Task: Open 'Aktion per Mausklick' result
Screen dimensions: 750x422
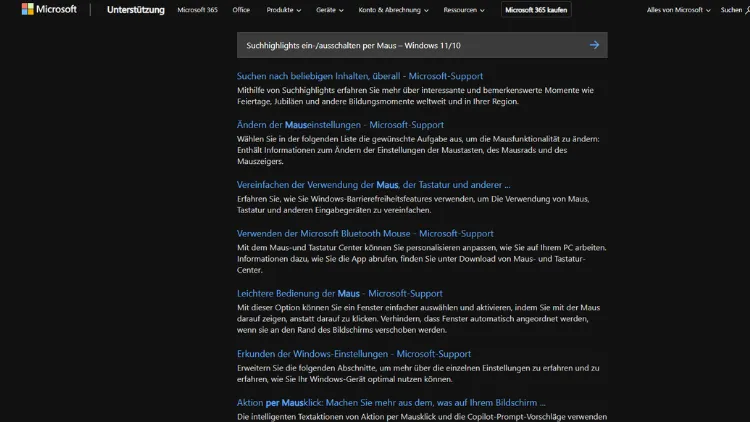Action: 391,403
